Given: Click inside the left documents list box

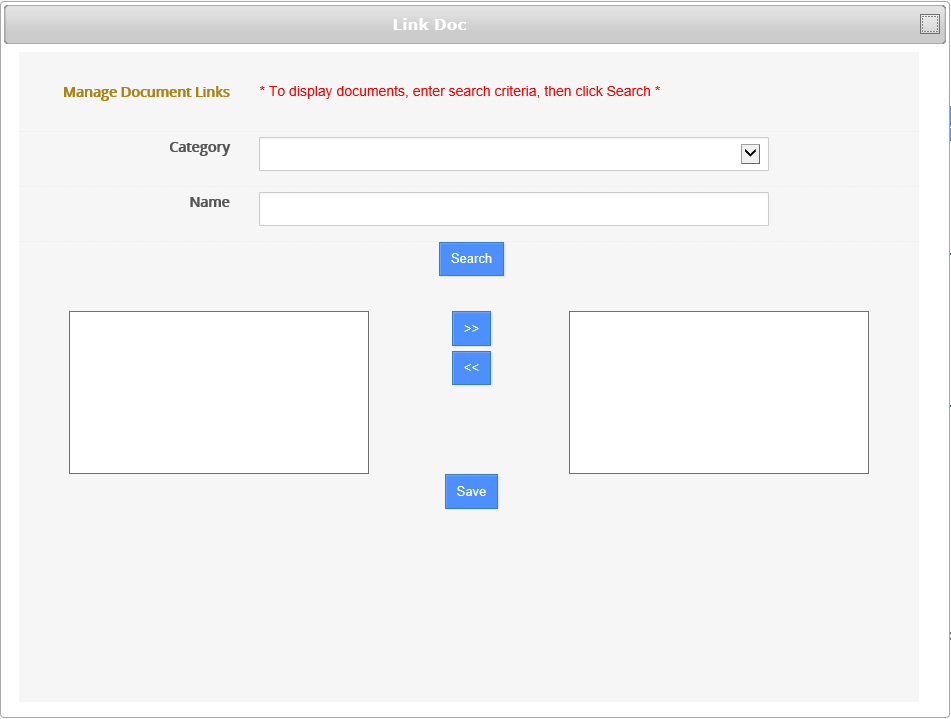Looking at the screenshot, I should (x=219, y=392).
